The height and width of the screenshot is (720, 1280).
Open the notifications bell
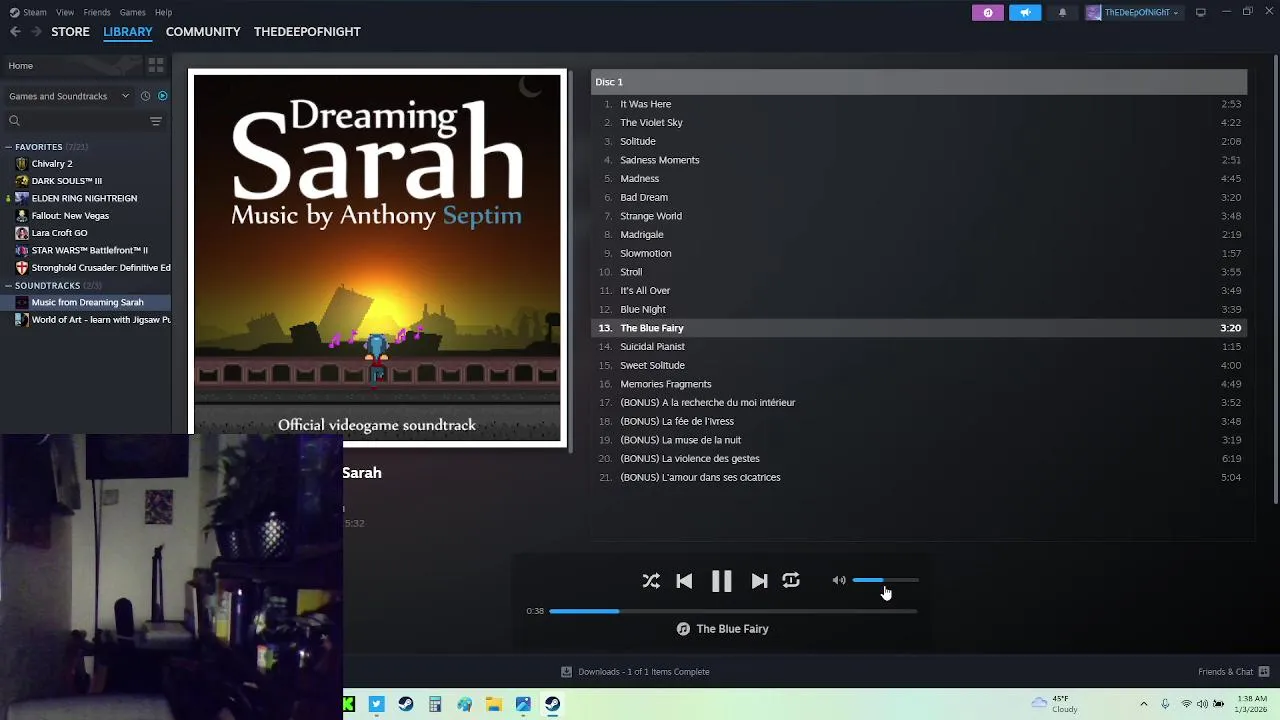point(1062,12)
